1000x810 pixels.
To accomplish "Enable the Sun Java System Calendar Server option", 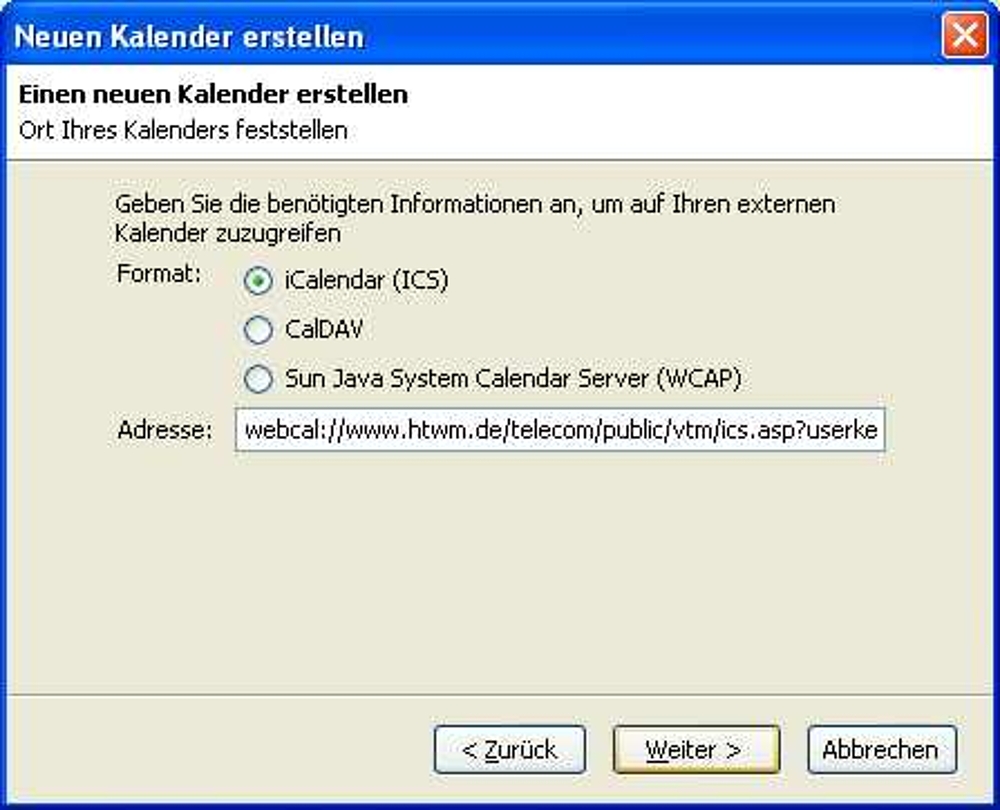I will click(258, 379).
